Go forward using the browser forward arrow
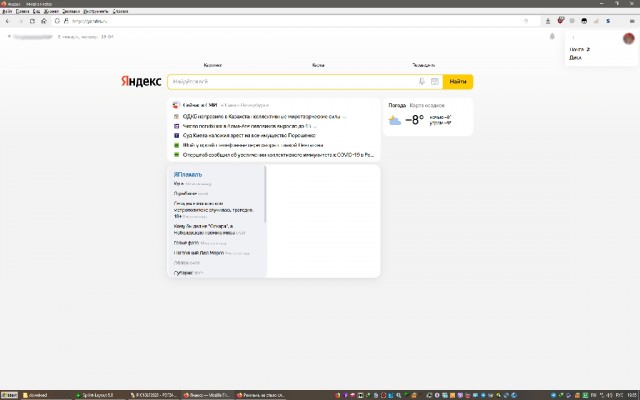Viewport: 640px width, 400px height. click(20, 21)
